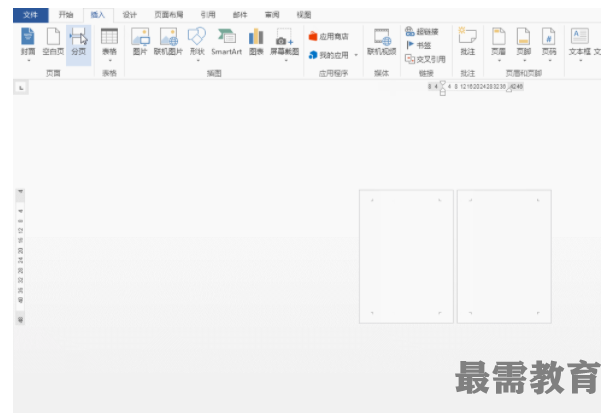
Task: Switch to the Mailings (邮件) tab
Action: [240, 15]
